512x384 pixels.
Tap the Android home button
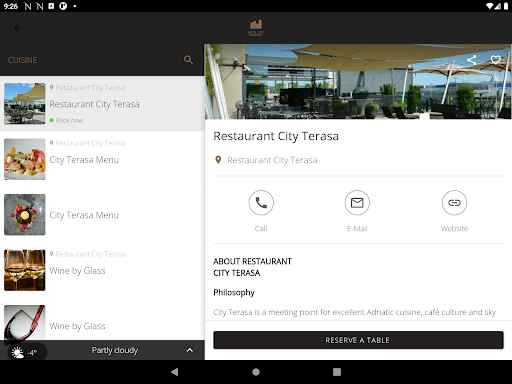click(256, 372)
